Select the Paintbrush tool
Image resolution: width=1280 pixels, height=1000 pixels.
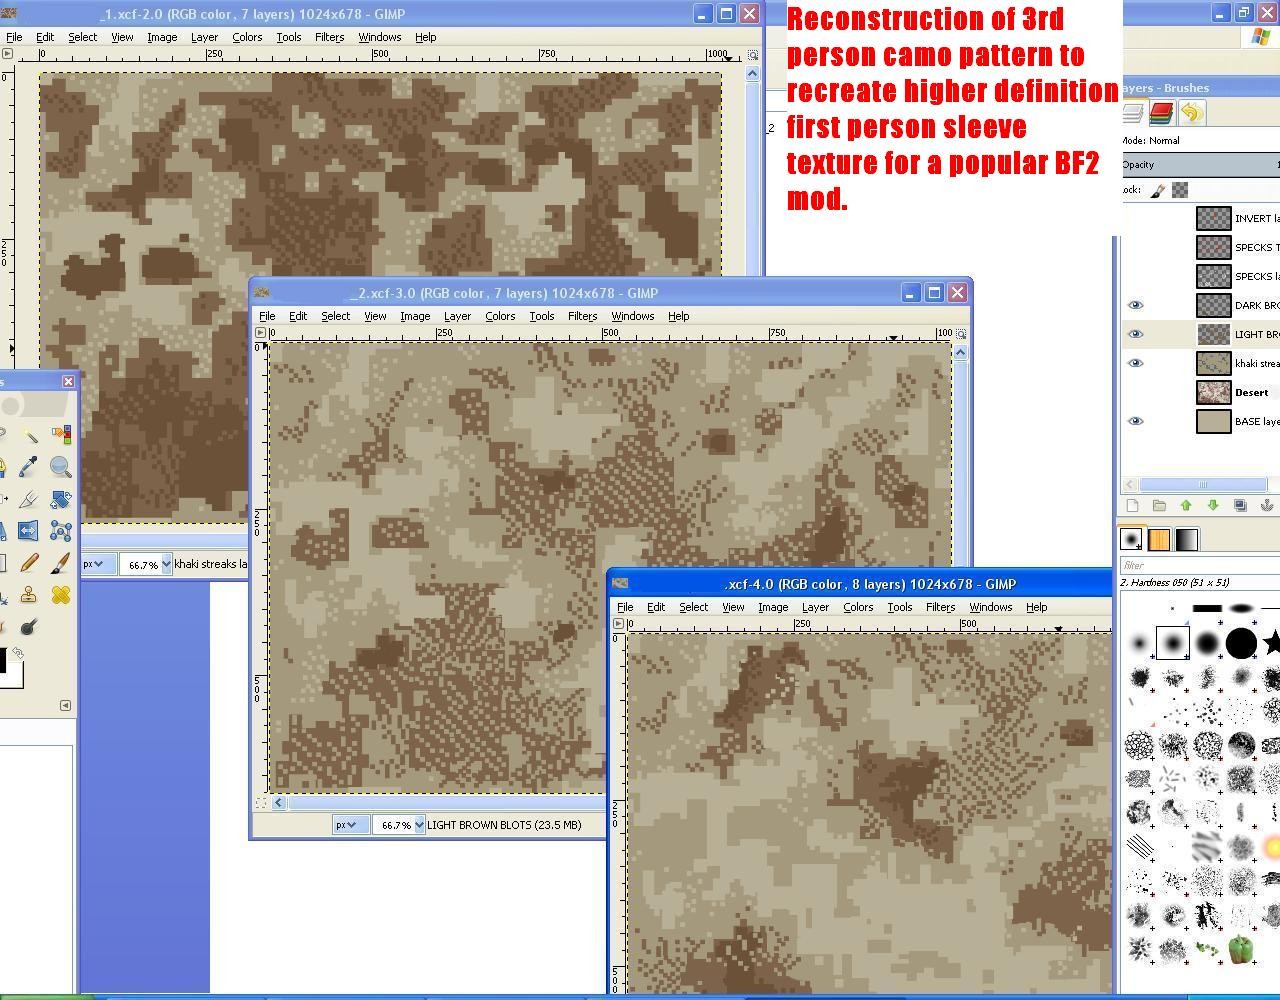[x=60, y=563]
